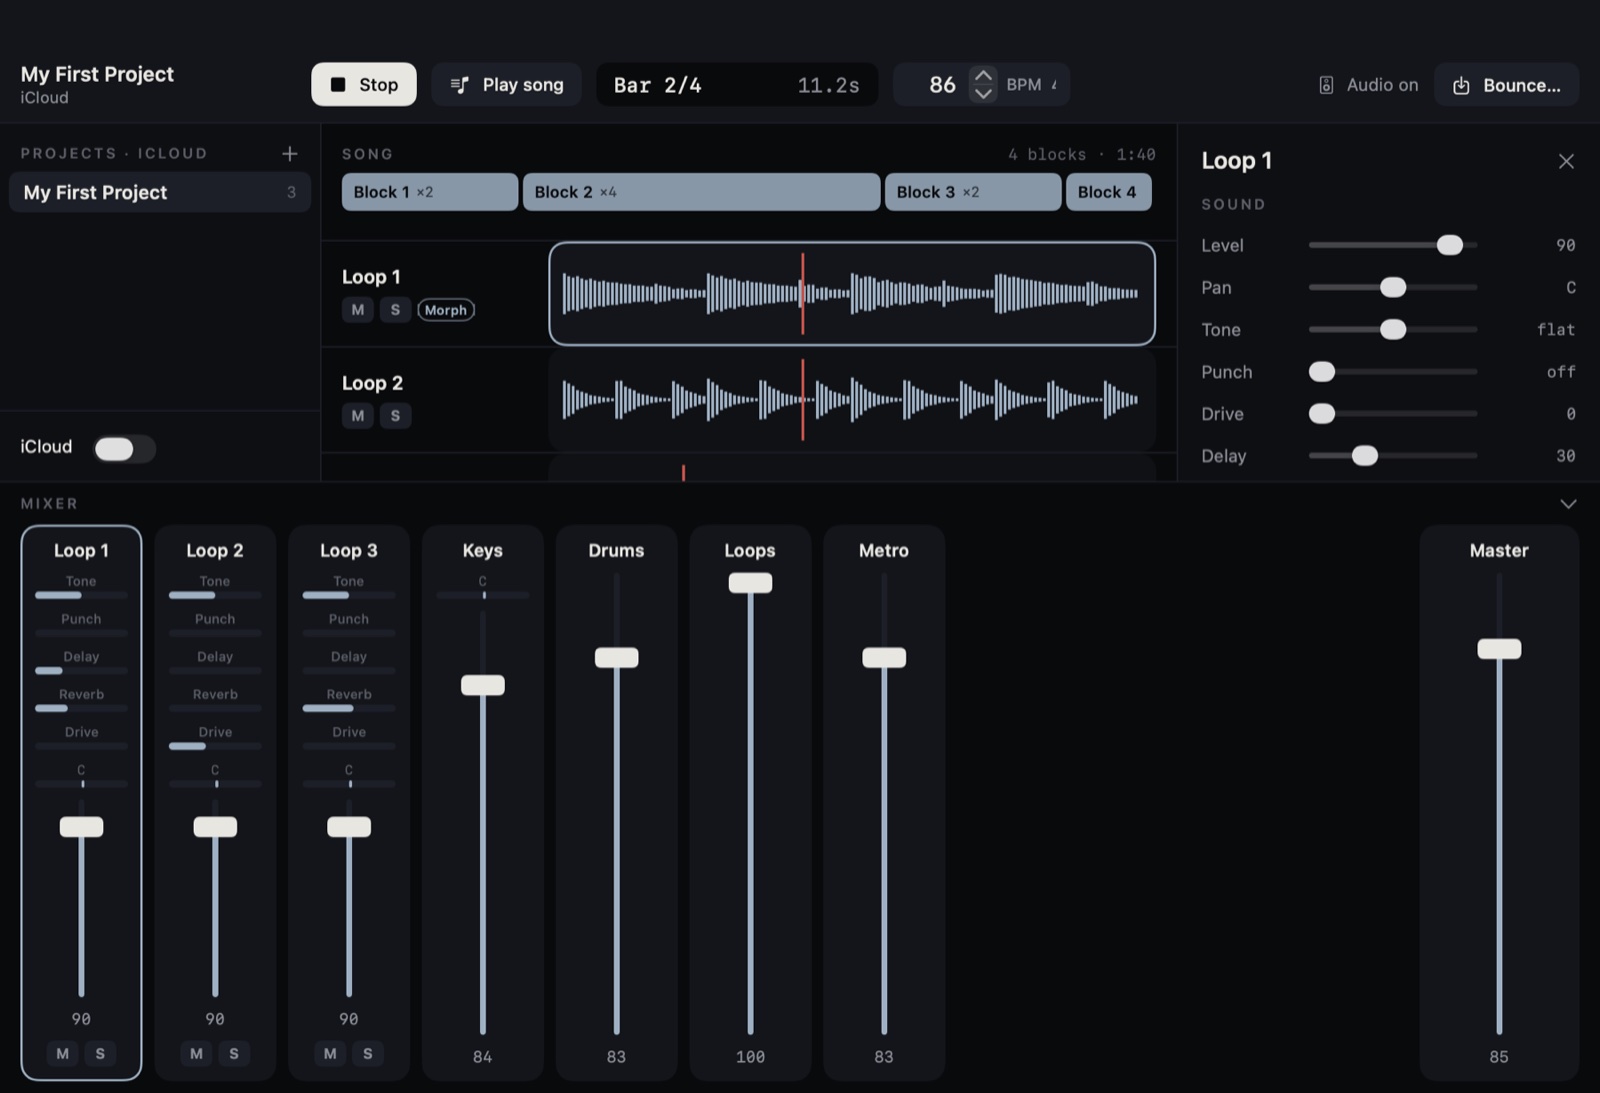Adjust Loop 2 mixer pan control
Viewport: 1600px width, 1093px height.
tap(215, 784)
